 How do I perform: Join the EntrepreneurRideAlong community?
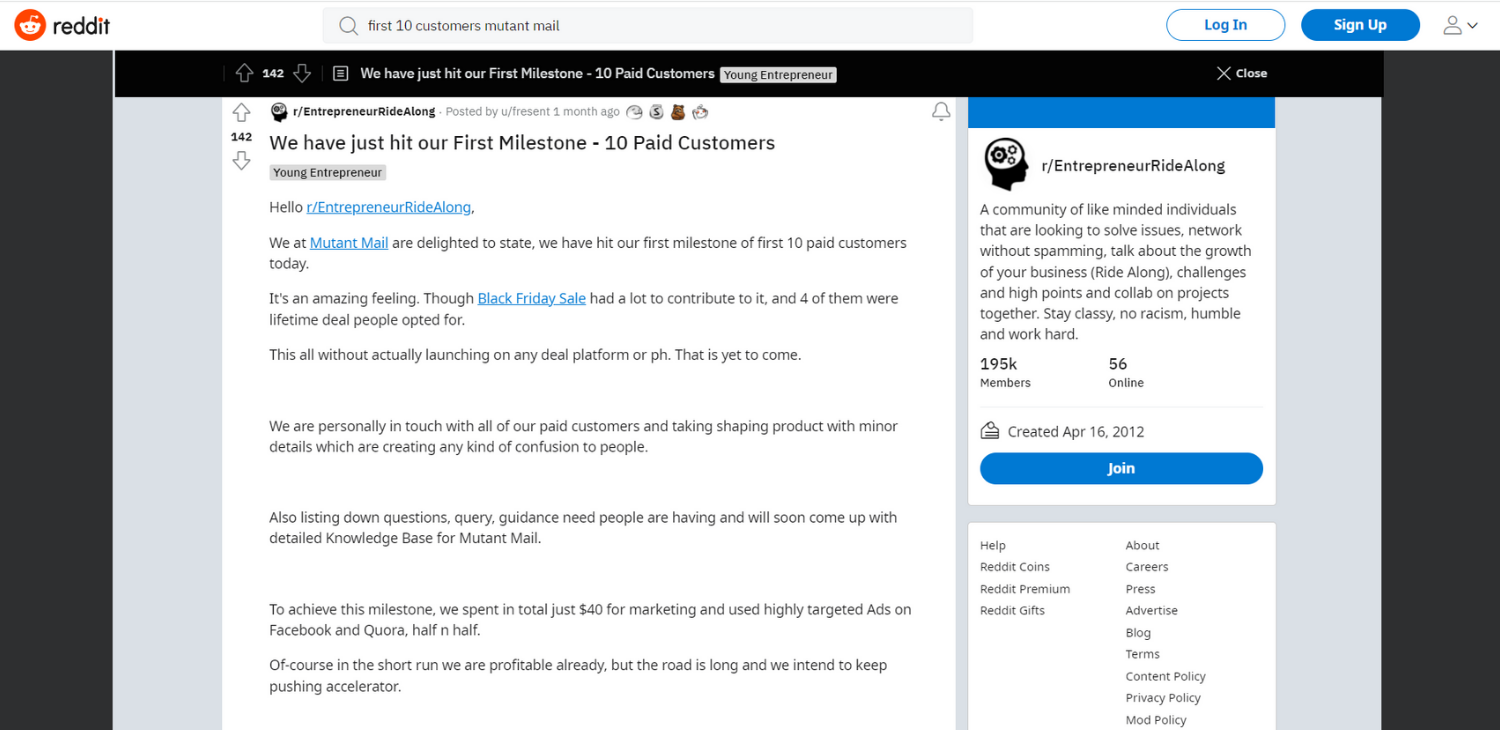pyautogui.click(x=1121, y=468)
